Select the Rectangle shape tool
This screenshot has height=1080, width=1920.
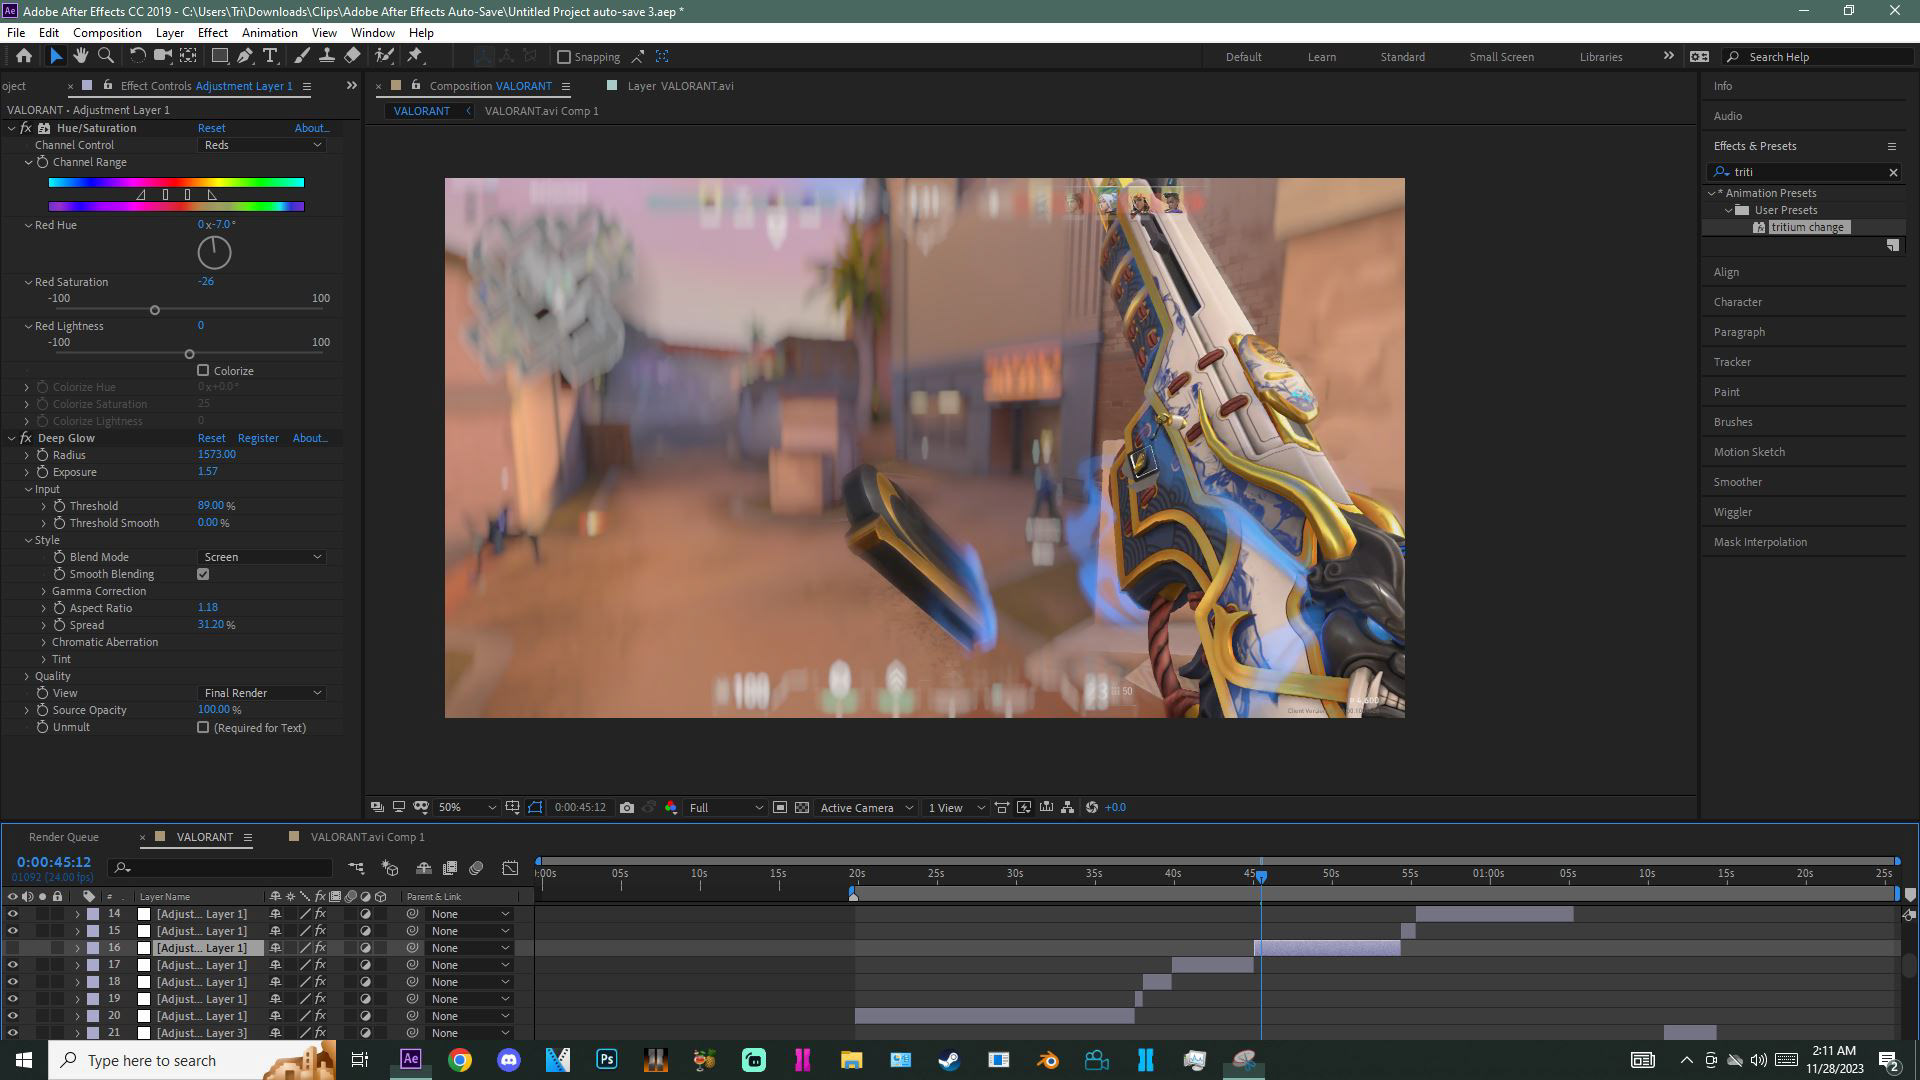click(219, 56)
